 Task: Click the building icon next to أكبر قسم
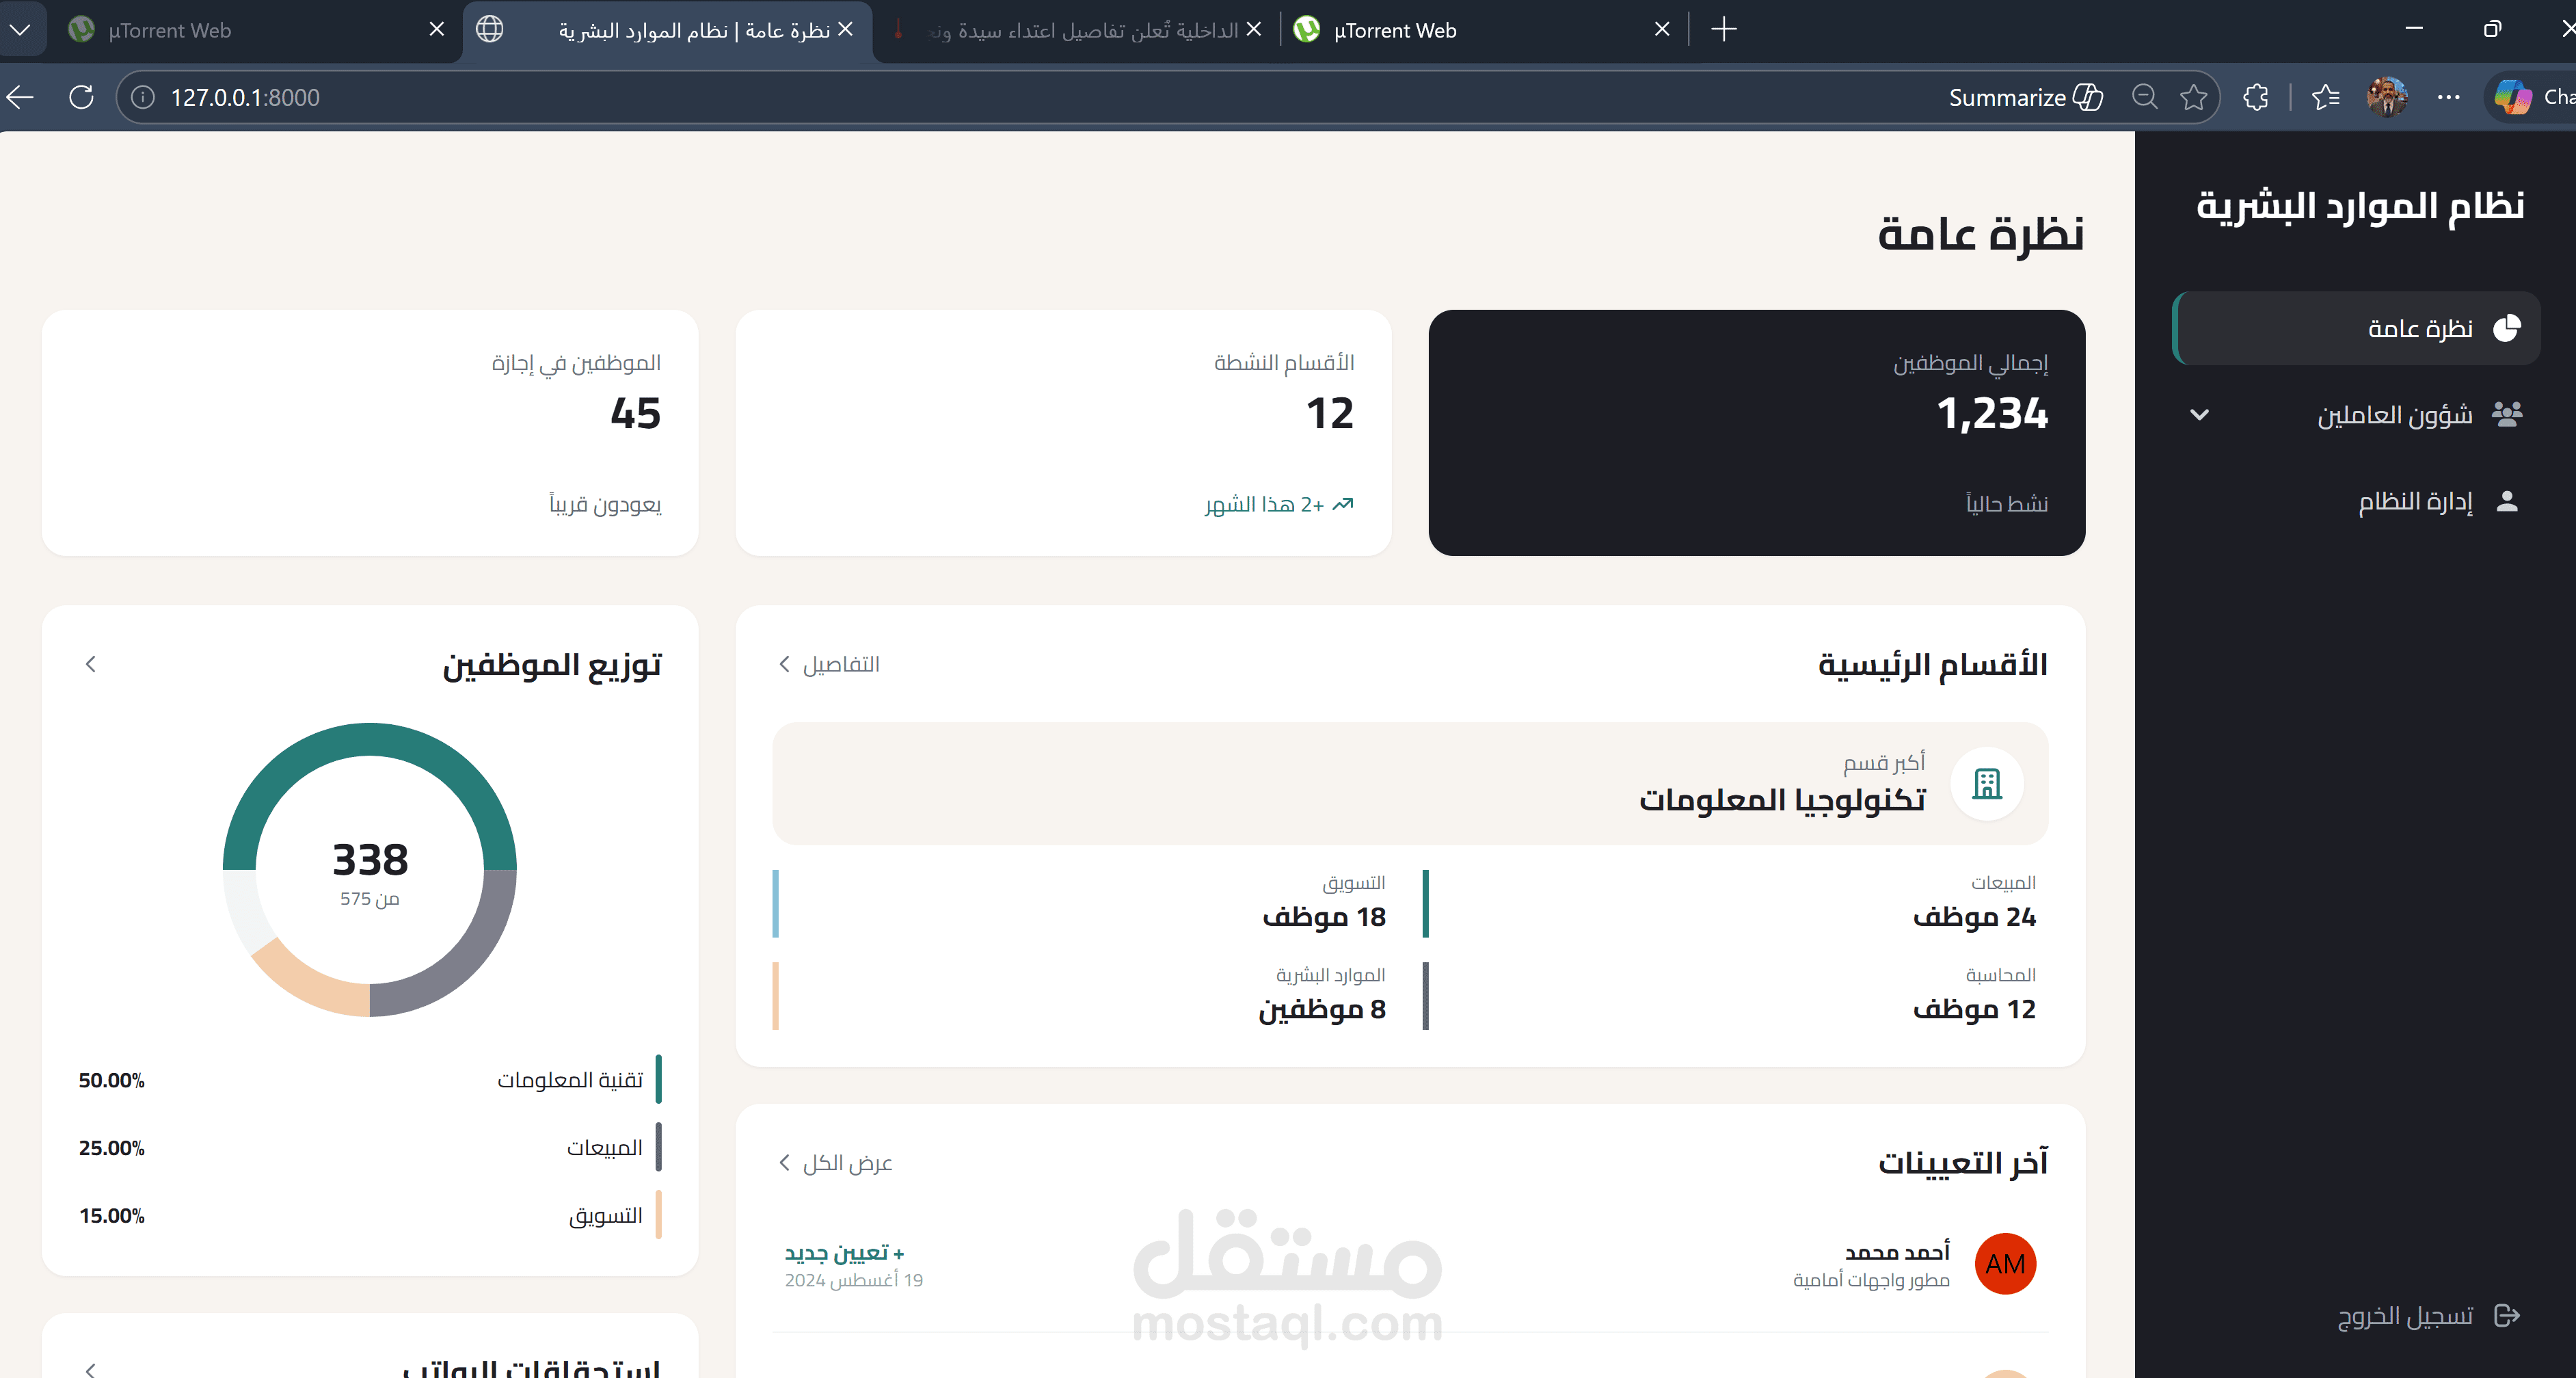1986,784
